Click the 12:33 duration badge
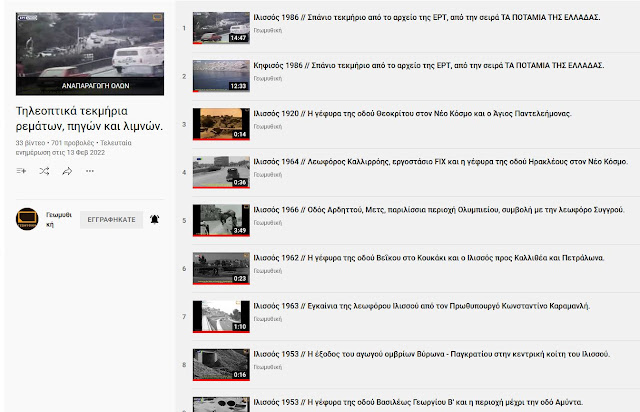Image resolution: width=640 pixels, height=412 pixels. click(x=238, y=86)
